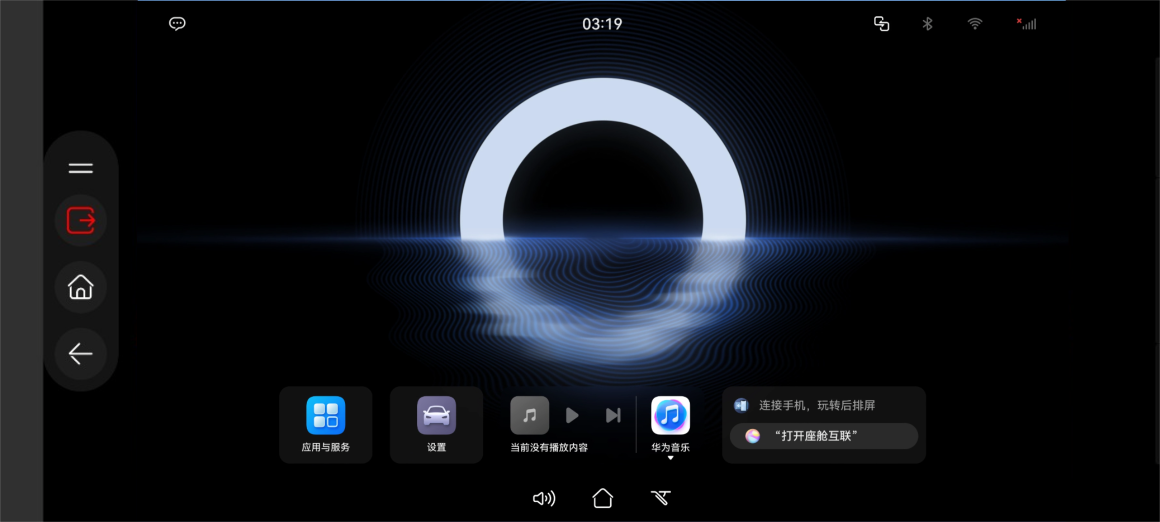Viewport: 1160px width, 522px height.
Task: Toggle Bluetooth from the status bar icon
Action: (x=927, y=24)
